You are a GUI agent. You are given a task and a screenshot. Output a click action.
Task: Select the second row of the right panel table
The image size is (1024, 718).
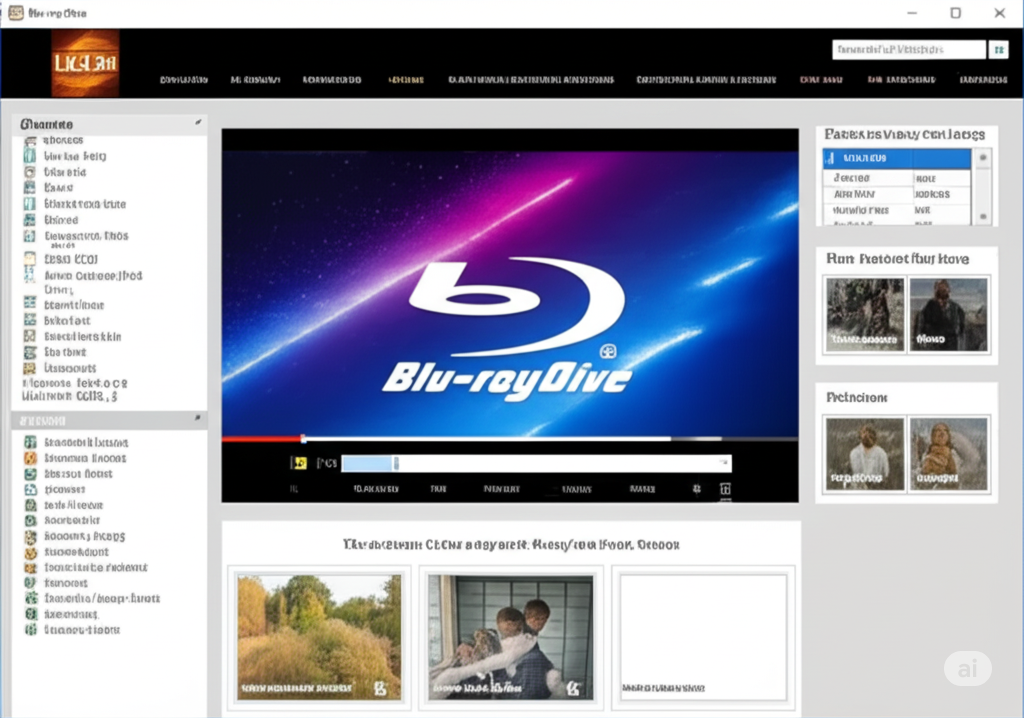(x=897, y=178)
